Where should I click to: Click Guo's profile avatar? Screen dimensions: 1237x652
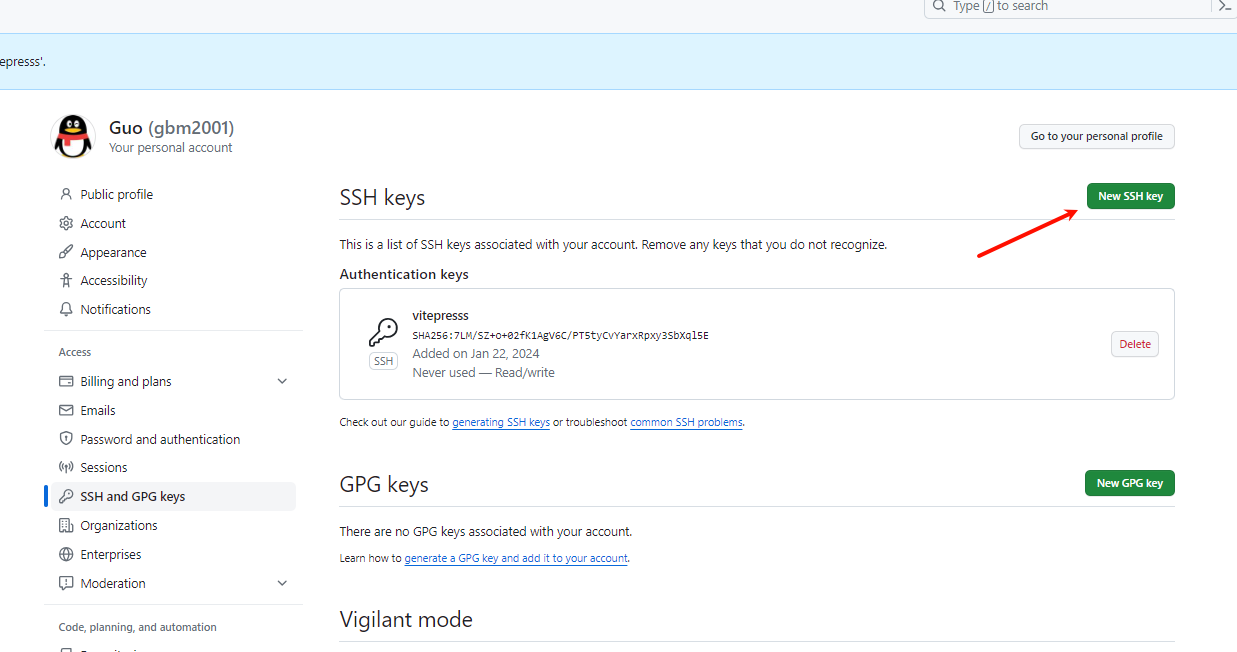(72, 137)
